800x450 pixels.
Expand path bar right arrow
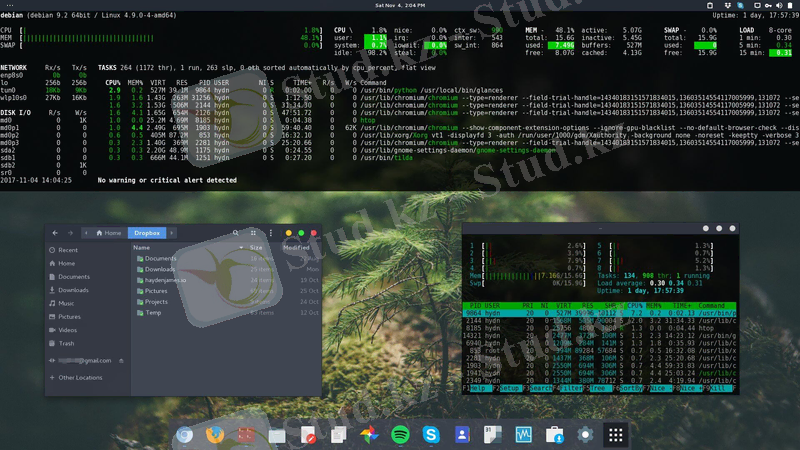[171, 233]
